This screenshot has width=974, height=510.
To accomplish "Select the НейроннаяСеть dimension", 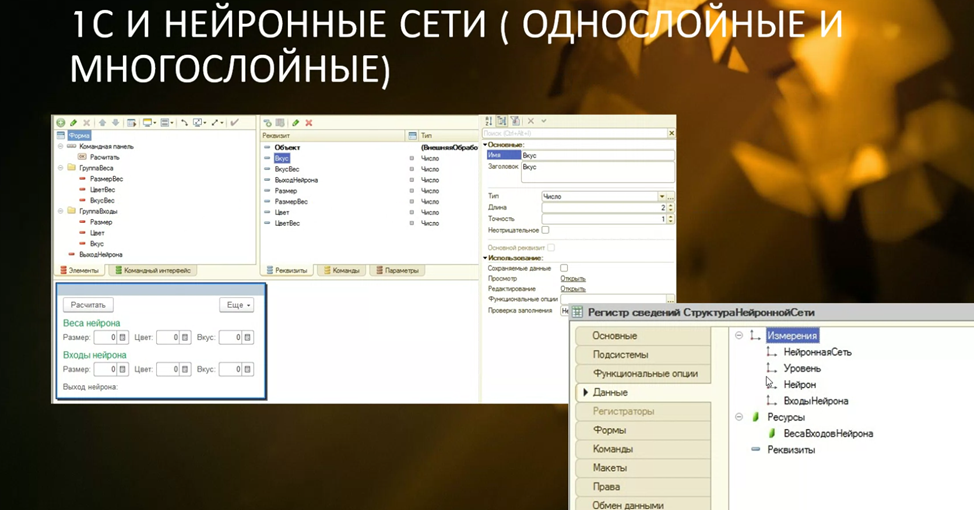I will click(817, 352).
